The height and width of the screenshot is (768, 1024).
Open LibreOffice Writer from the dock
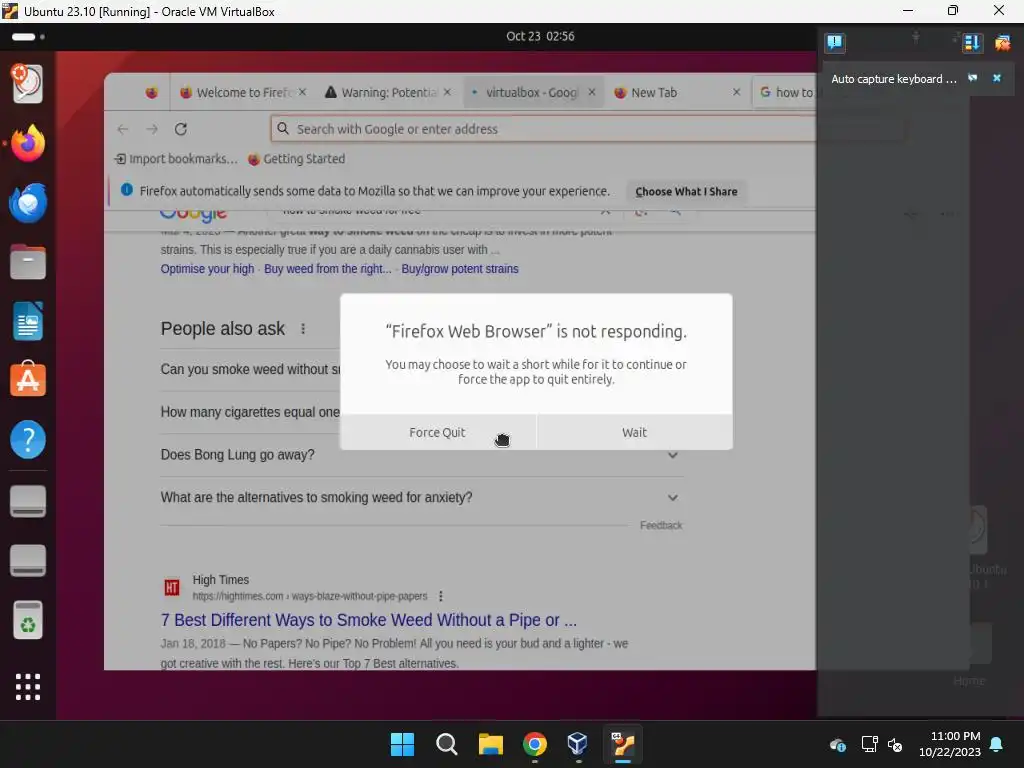[x=28, y=321]
